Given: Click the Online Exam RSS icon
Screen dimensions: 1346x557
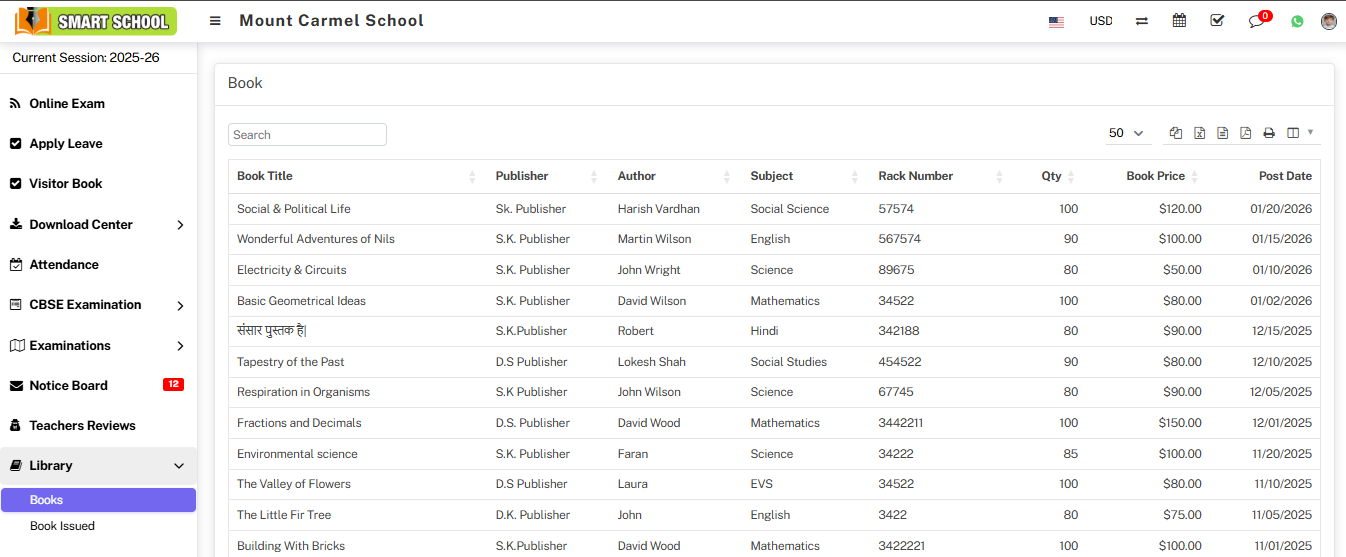Looking at the screenshot, I should [15, 104].
